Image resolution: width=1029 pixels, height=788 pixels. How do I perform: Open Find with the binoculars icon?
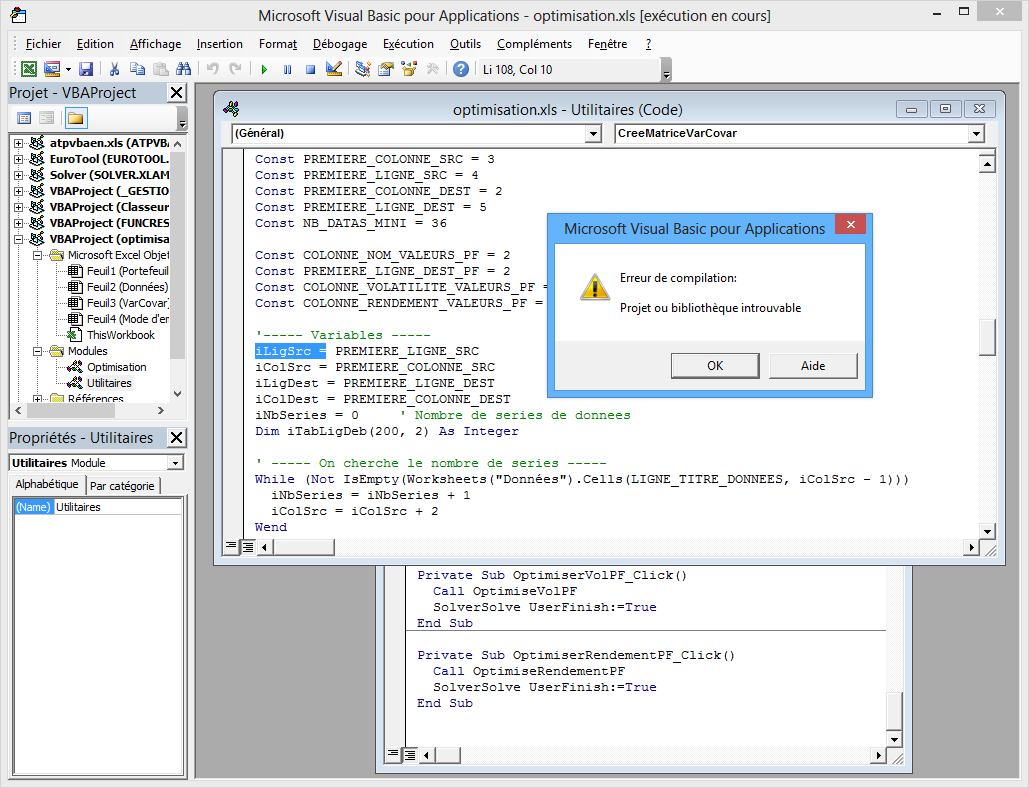coord(183,69)
